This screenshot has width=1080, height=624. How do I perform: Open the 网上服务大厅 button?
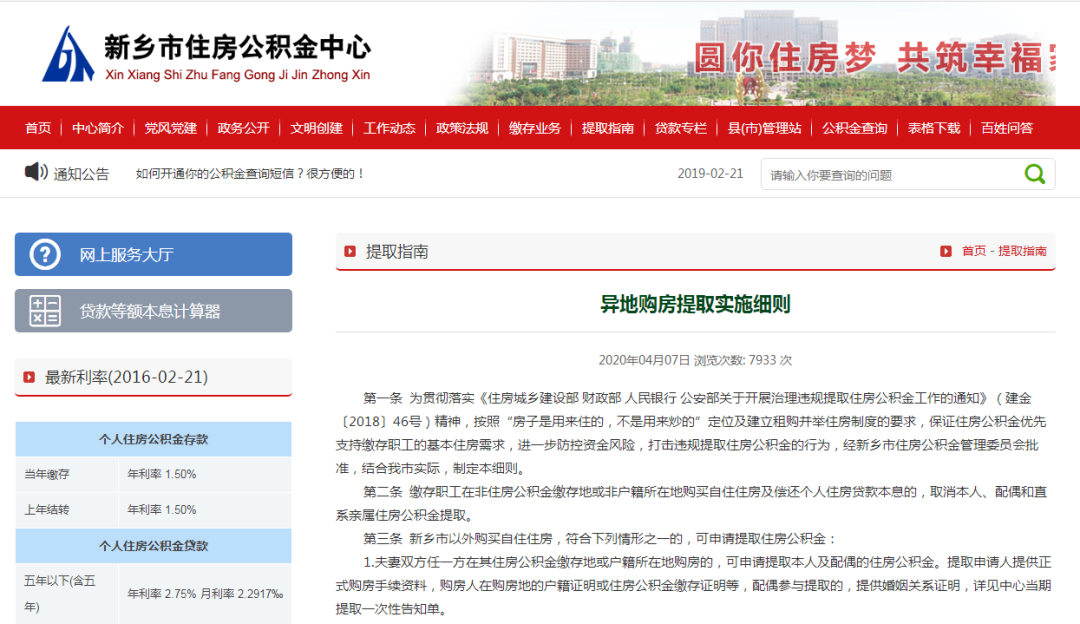[154, 254]
